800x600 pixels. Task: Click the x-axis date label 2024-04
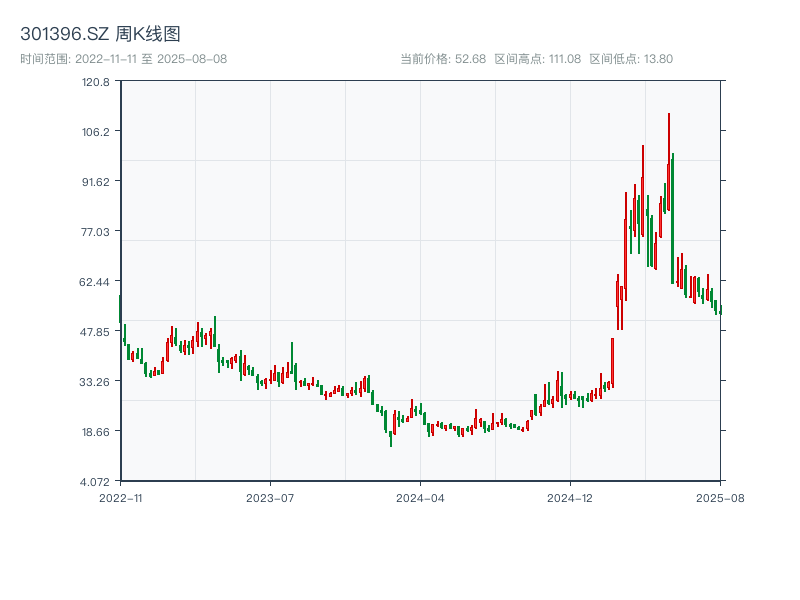coord(420,498)
